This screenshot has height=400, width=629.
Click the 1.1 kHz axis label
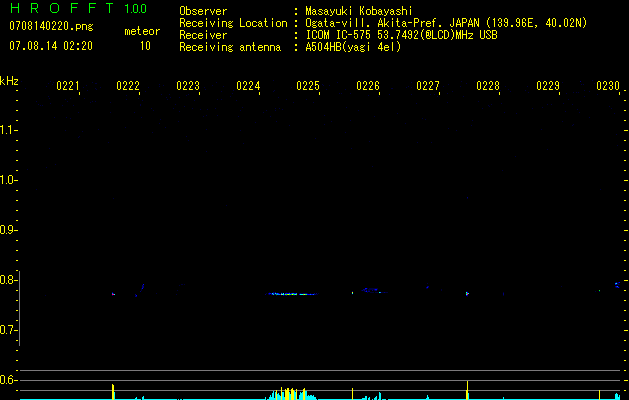click(x=7, y=130)
